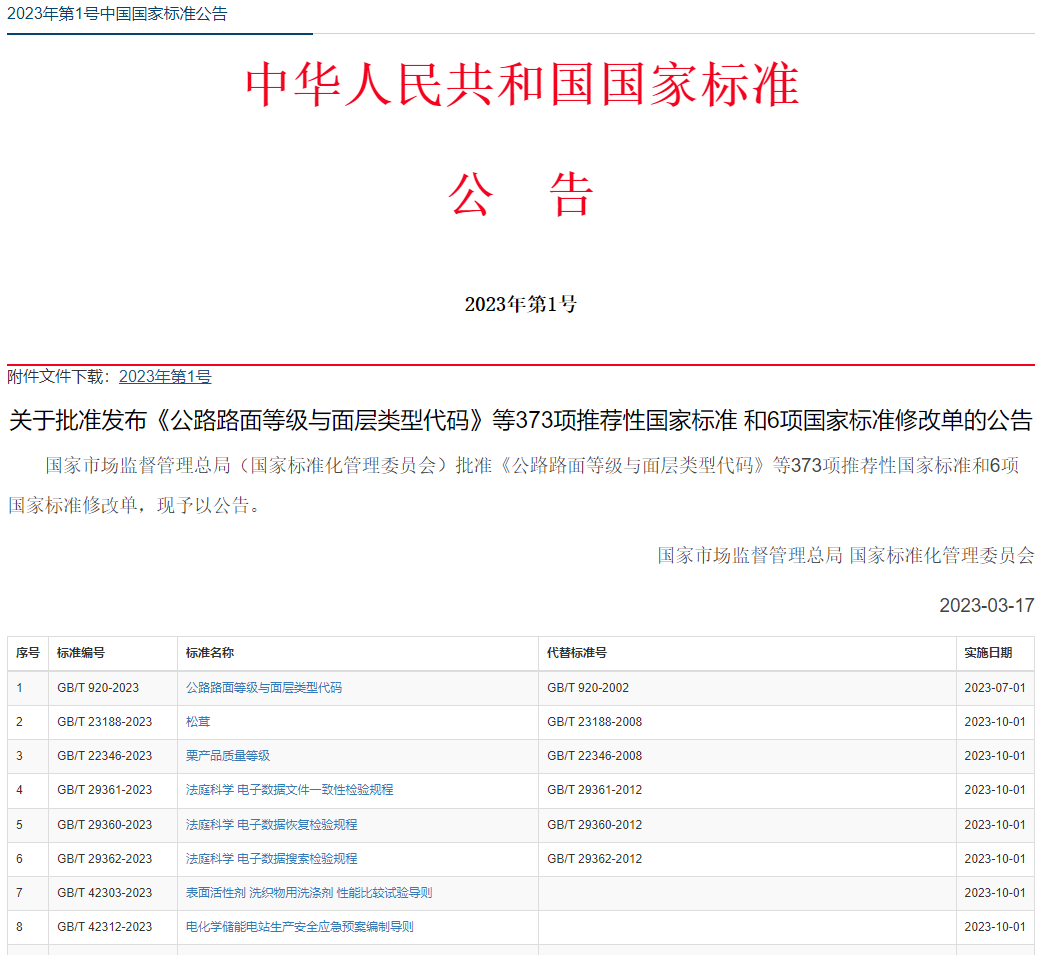1045x955 pixels.
Task: Select the replaced standard GB/T 23188-2008 cell
Action: click(x=595, y=722)
